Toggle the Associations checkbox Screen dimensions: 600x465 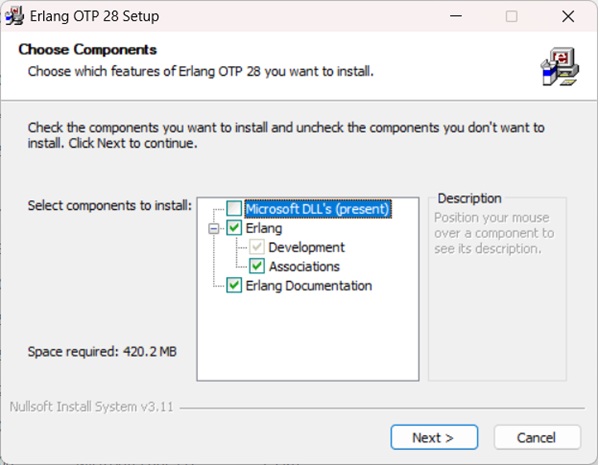pos(257,266)
